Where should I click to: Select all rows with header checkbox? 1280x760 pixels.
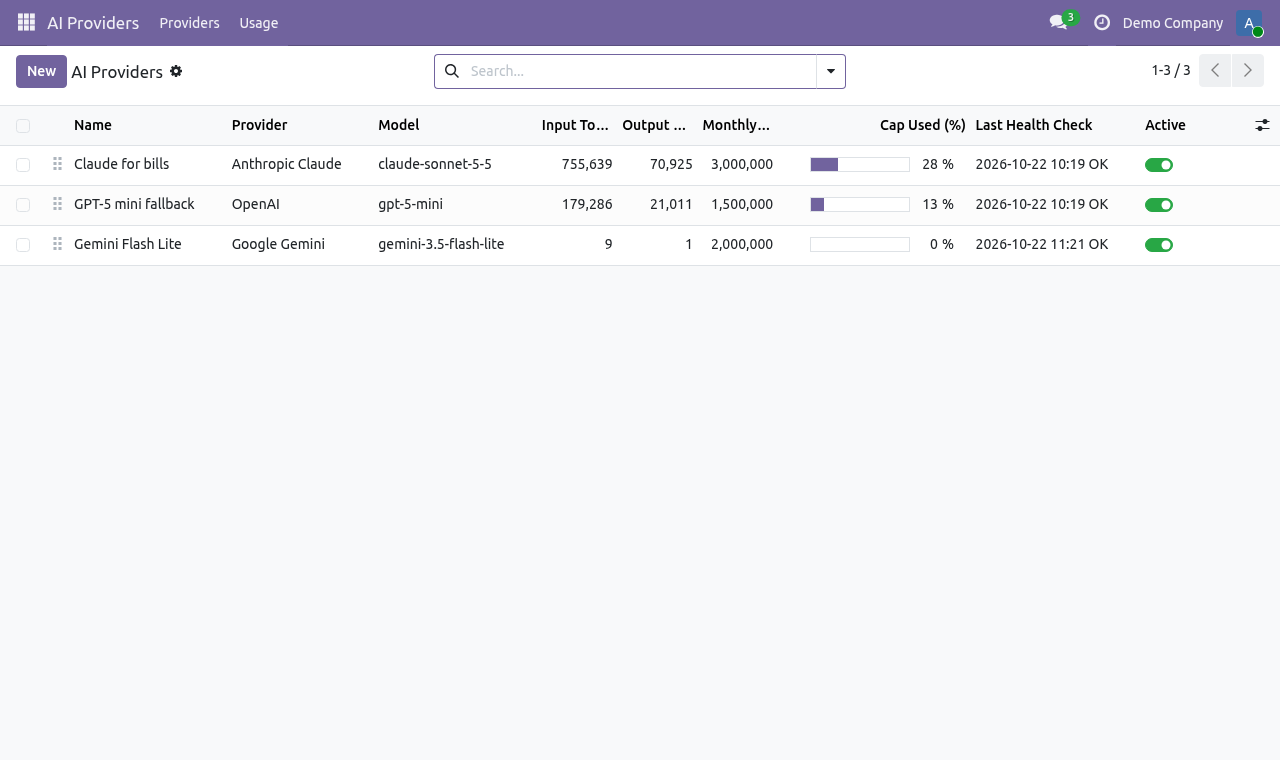point(23,126)
